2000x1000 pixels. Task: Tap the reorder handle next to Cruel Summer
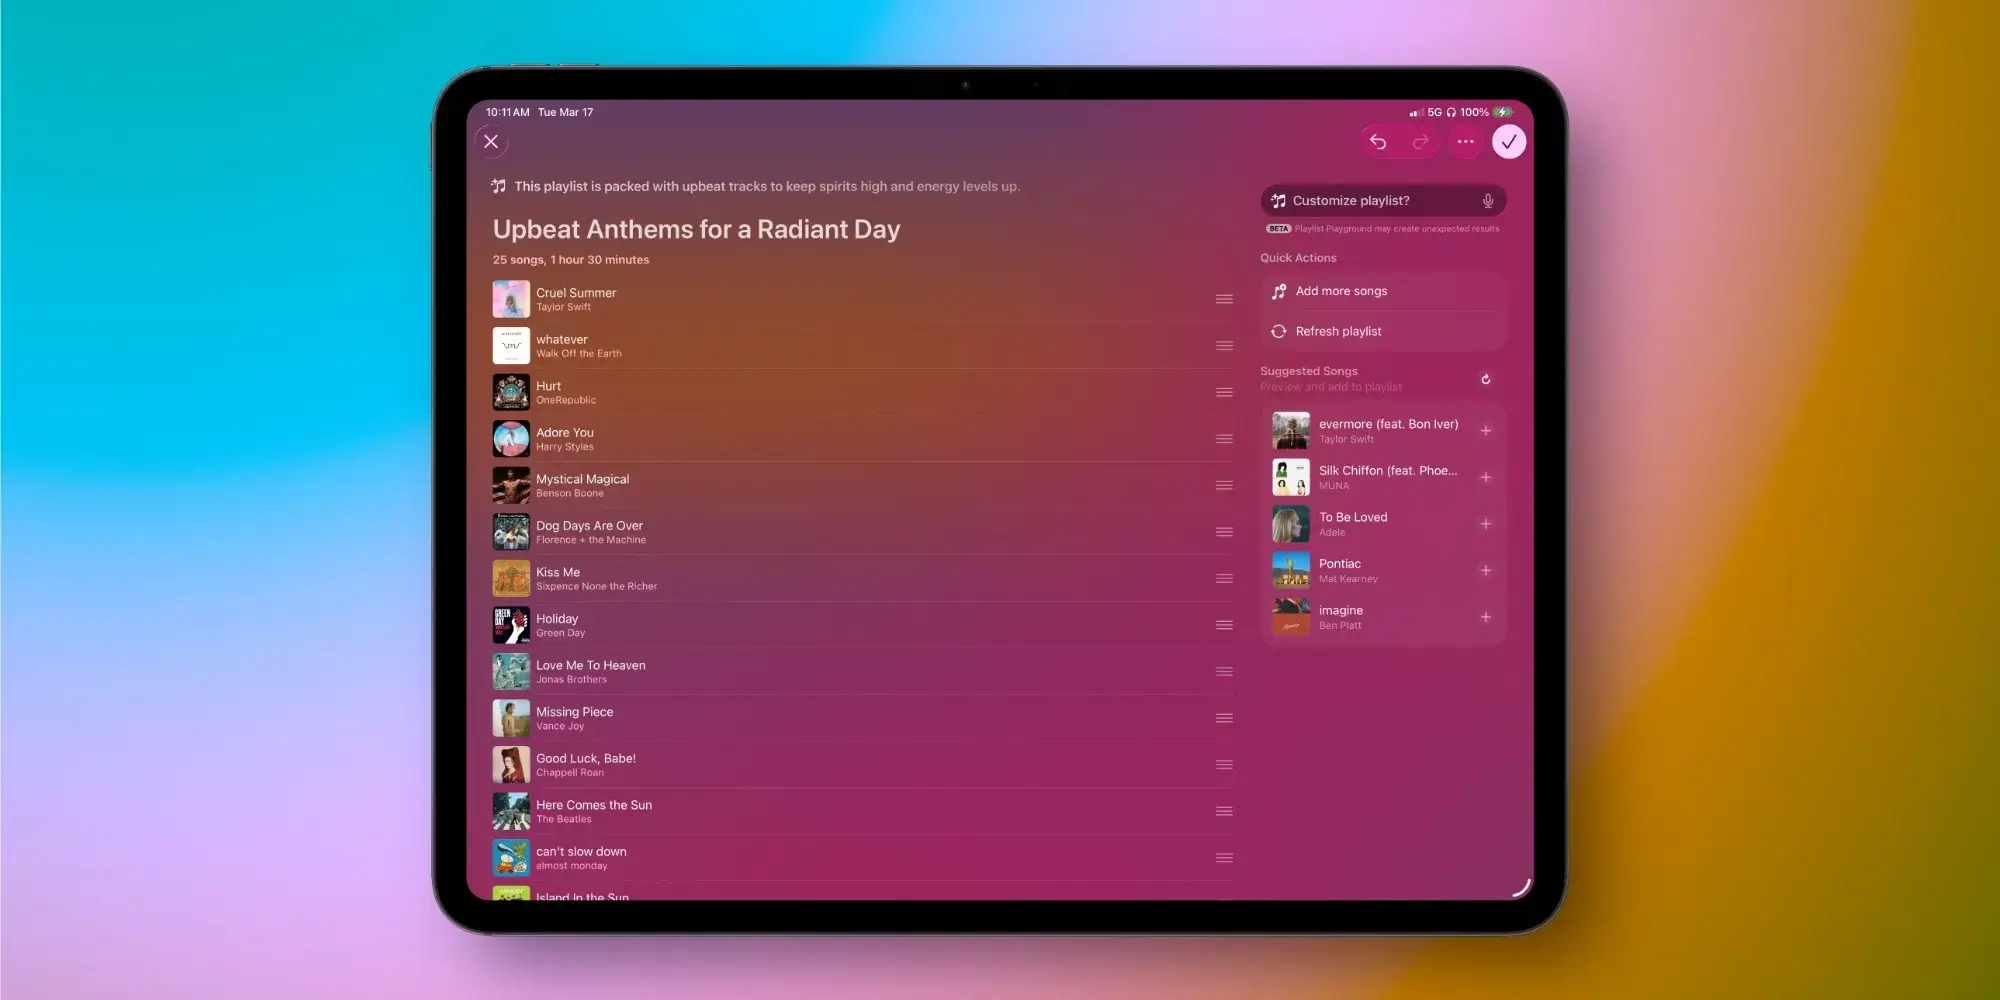click(x=1225, y=298)
